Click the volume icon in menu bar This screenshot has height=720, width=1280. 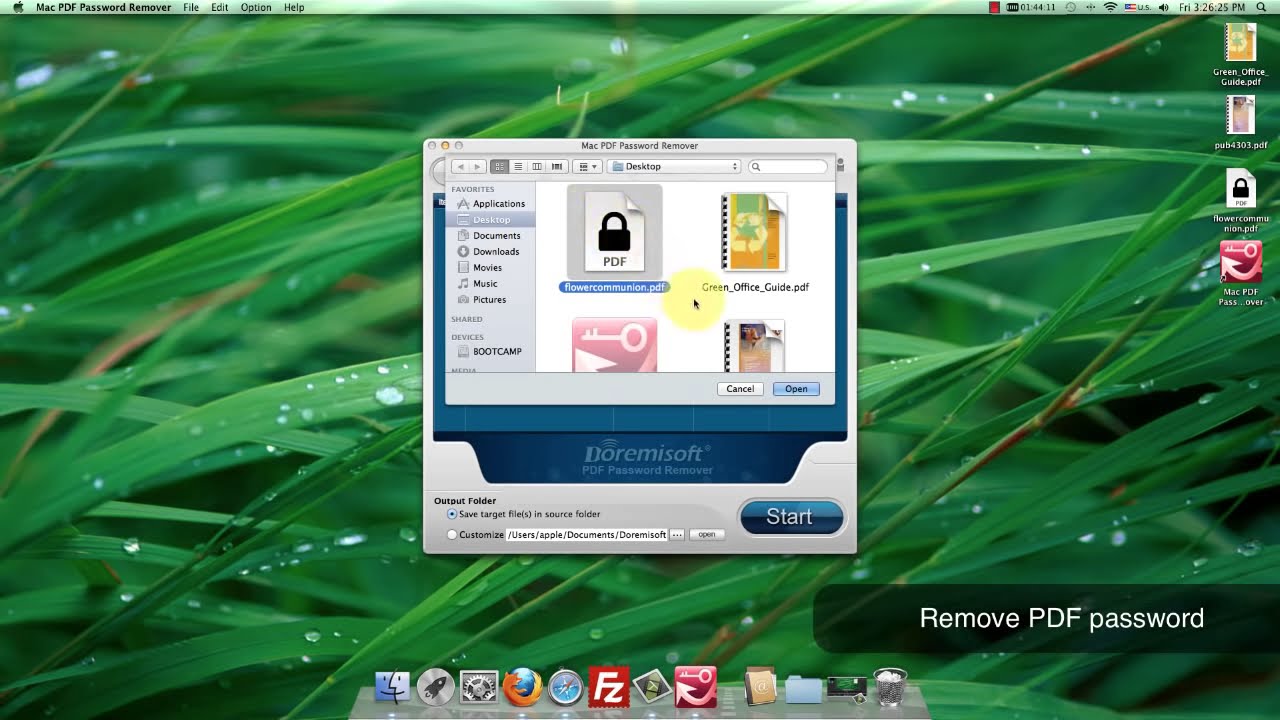(x=1163, y=7)
